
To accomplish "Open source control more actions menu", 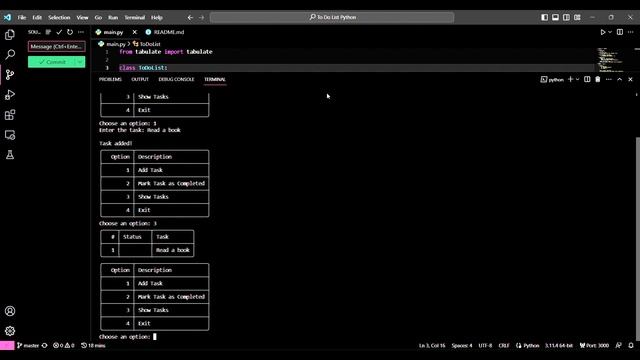I will pos(81,32).
